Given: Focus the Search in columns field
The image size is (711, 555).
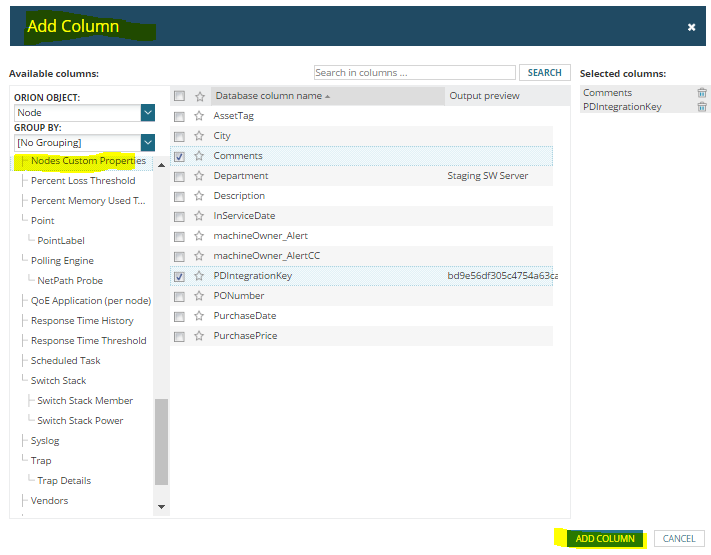Looking at the screenshot, I should (x=414, y=73).
